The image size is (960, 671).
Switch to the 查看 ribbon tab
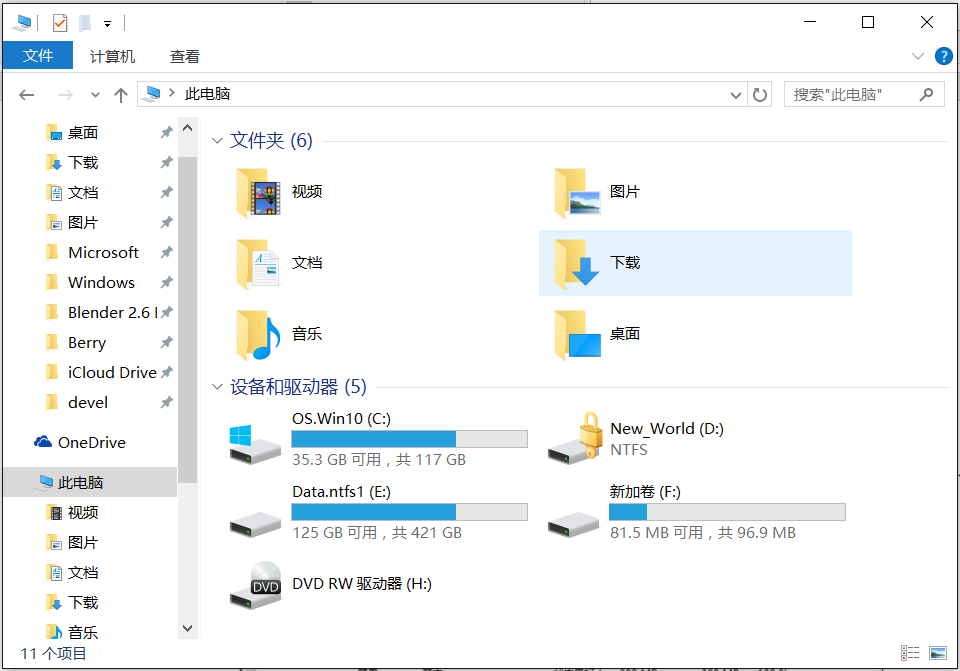[x=185, y=57]
